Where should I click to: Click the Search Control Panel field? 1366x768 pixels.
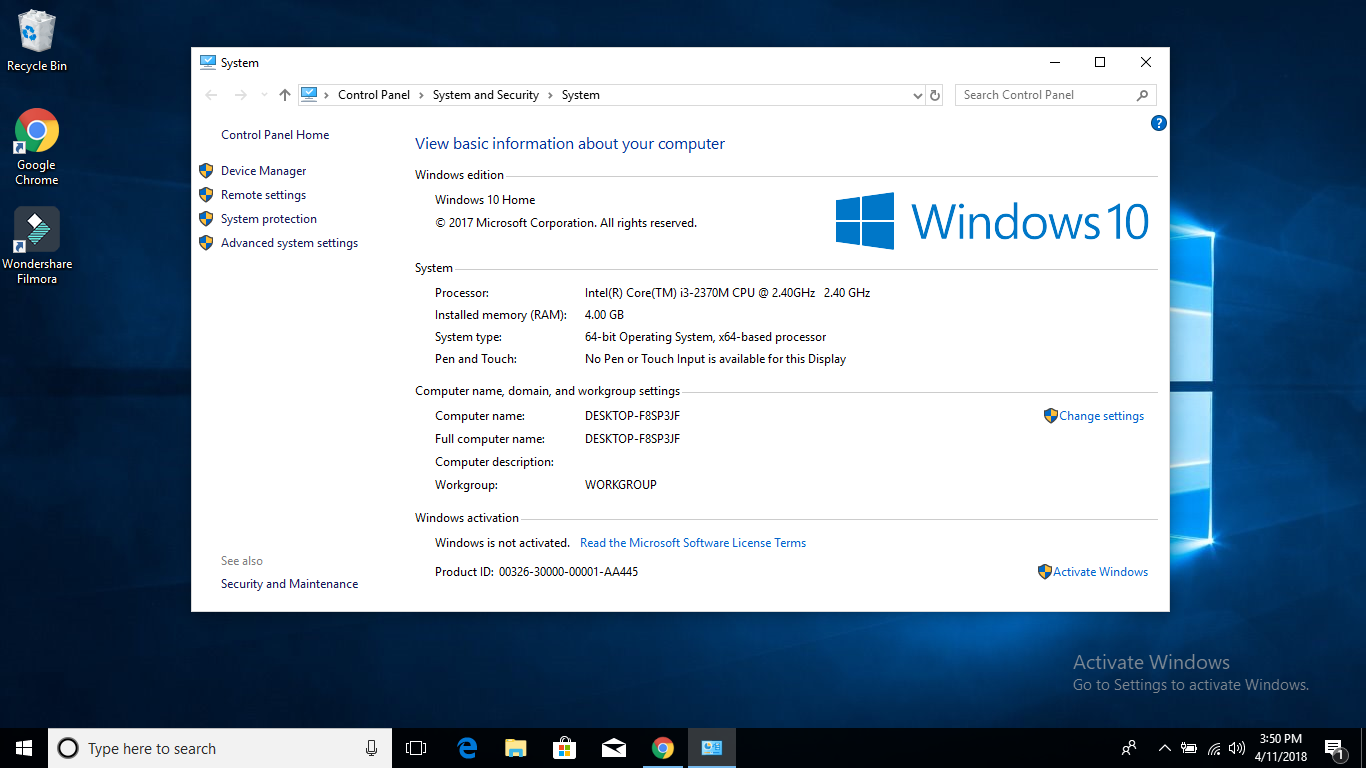click(x=1045, y=95)
